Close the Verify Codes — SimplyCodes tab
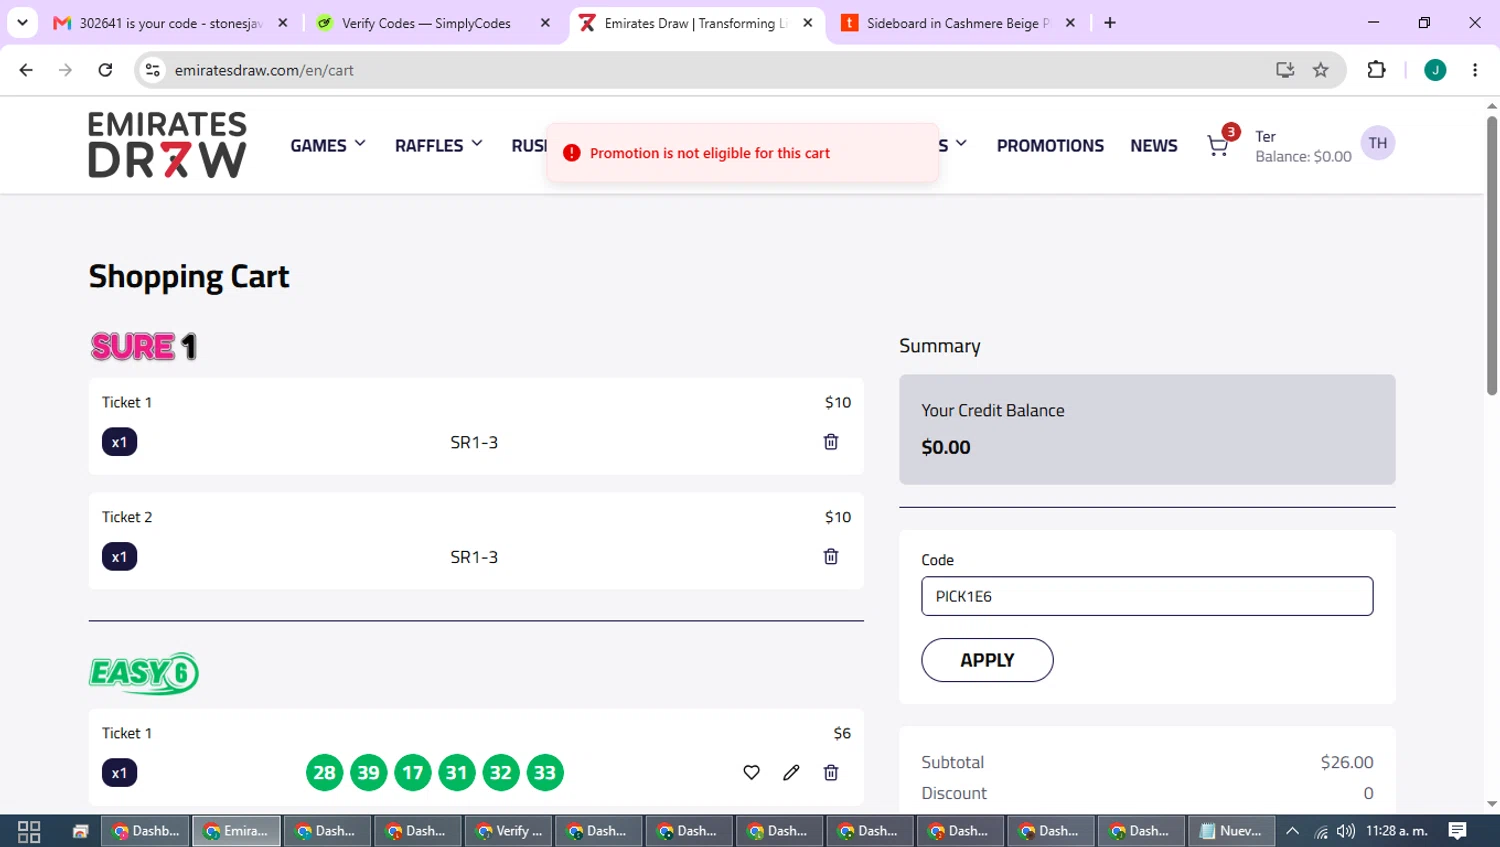 (x=545, y=23)
